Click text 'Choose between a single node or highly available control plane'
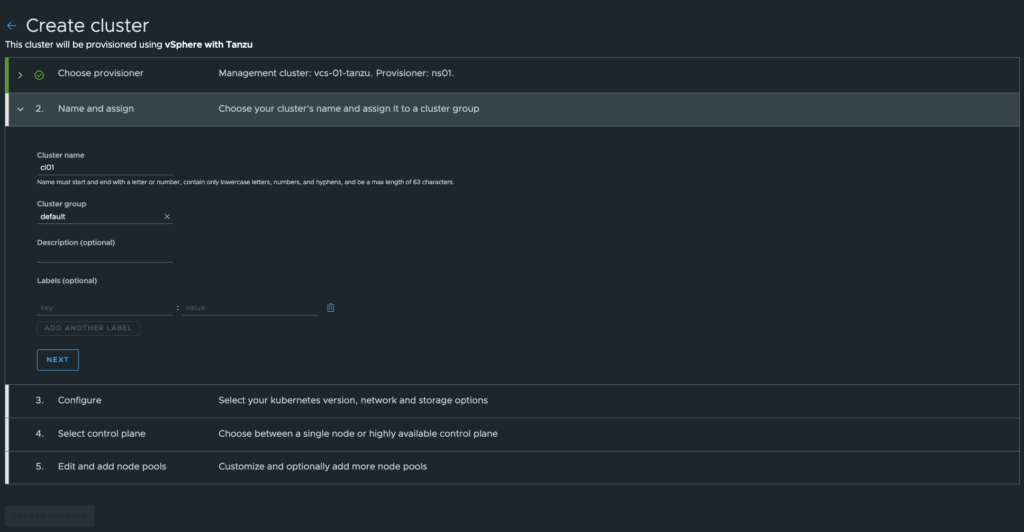This screenshot has width=1024, height=532. pyautogui.click(x=358, y=433)
